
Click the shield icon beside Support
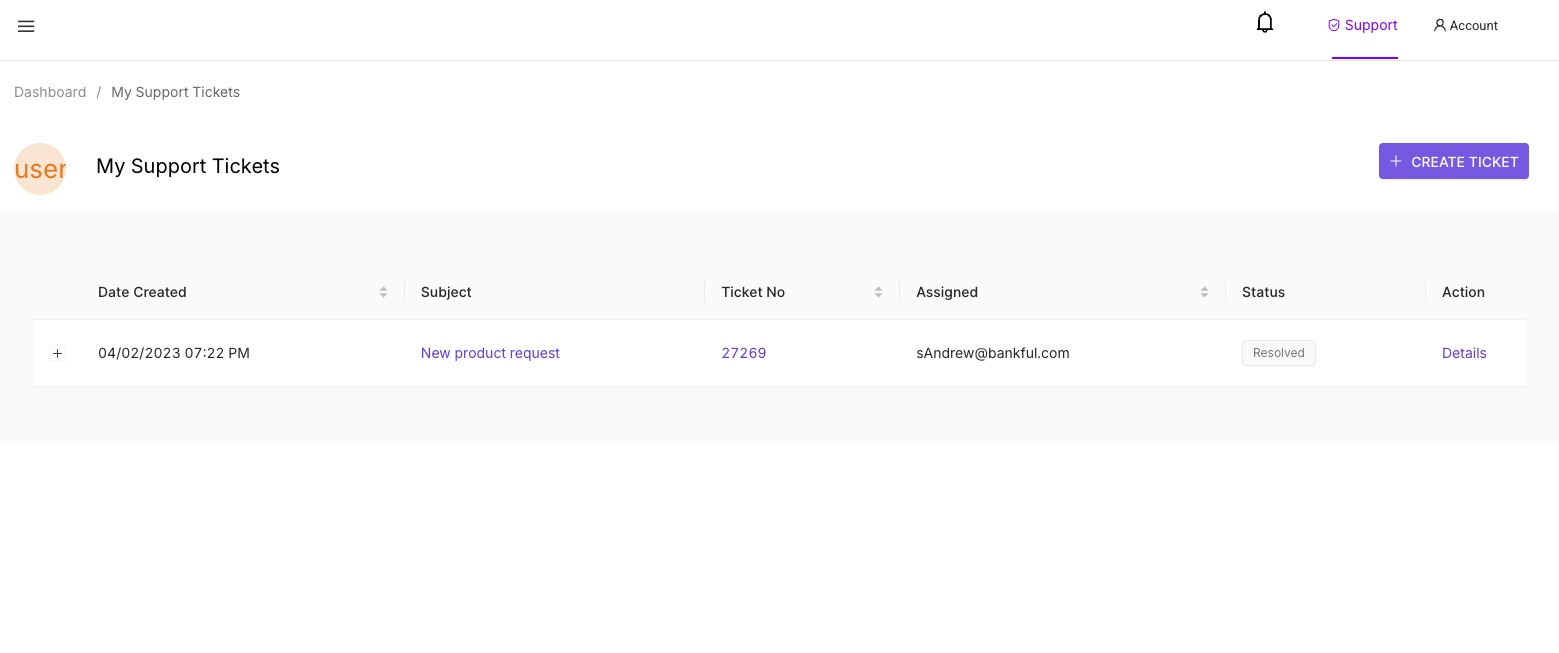coord(1333,26)
